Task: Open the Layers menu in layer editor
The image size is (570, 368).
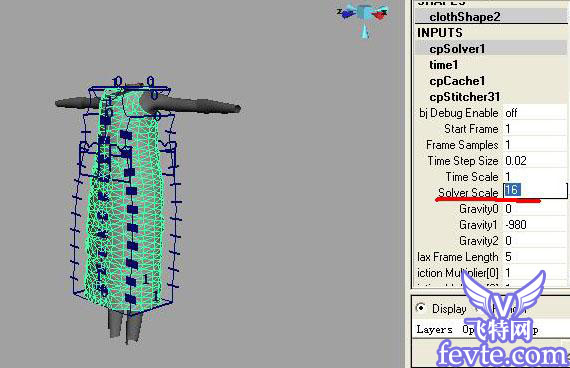Action: point(434,329)
